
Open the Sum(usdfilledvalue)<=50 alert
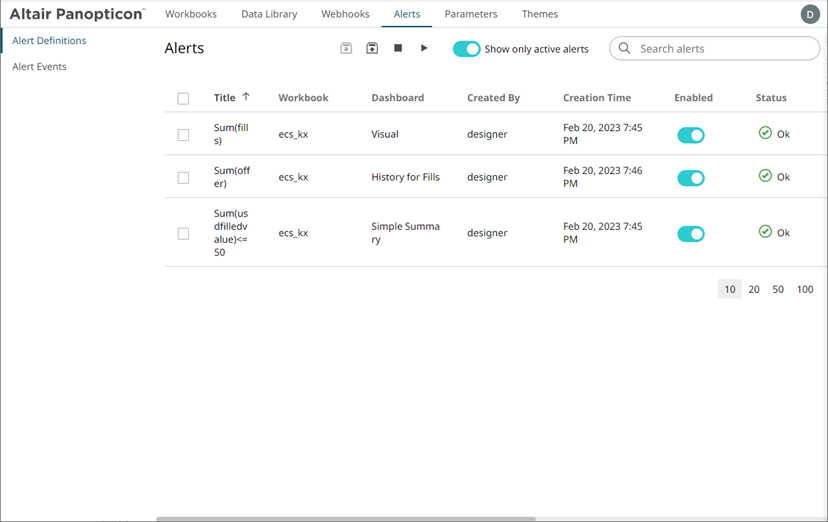pyautogui.click(x=233, y=233)
